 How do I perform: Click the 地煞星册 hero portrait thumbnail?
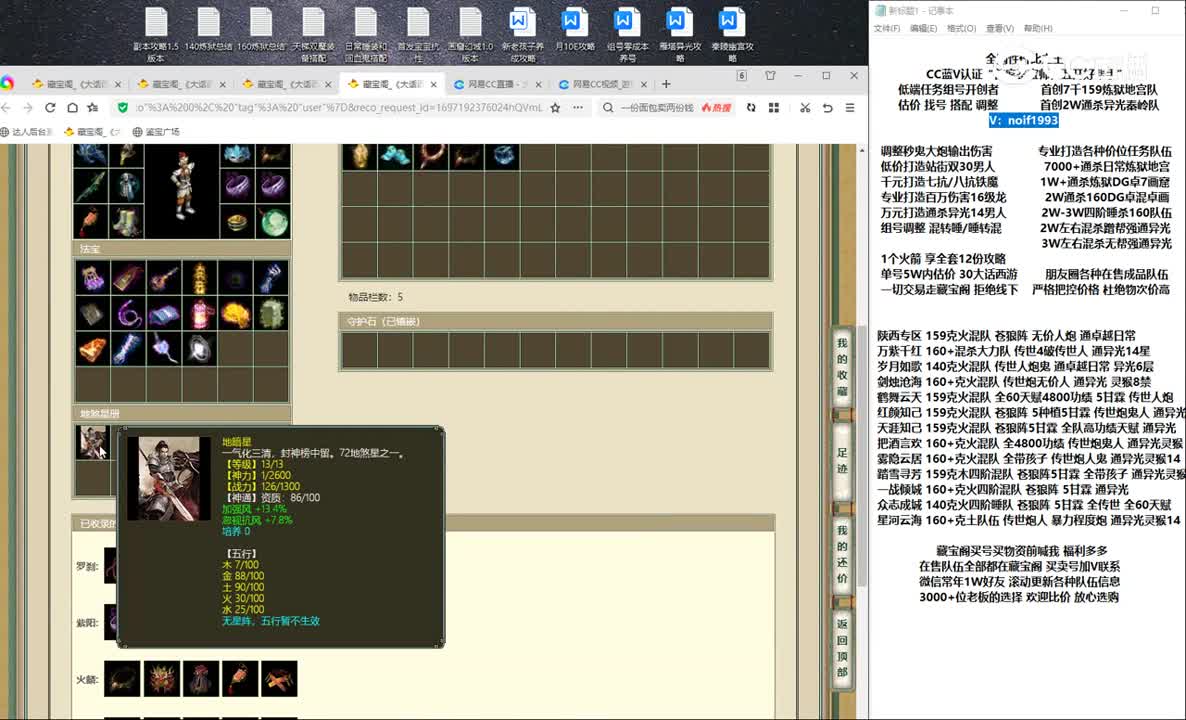tap(93, 442)
